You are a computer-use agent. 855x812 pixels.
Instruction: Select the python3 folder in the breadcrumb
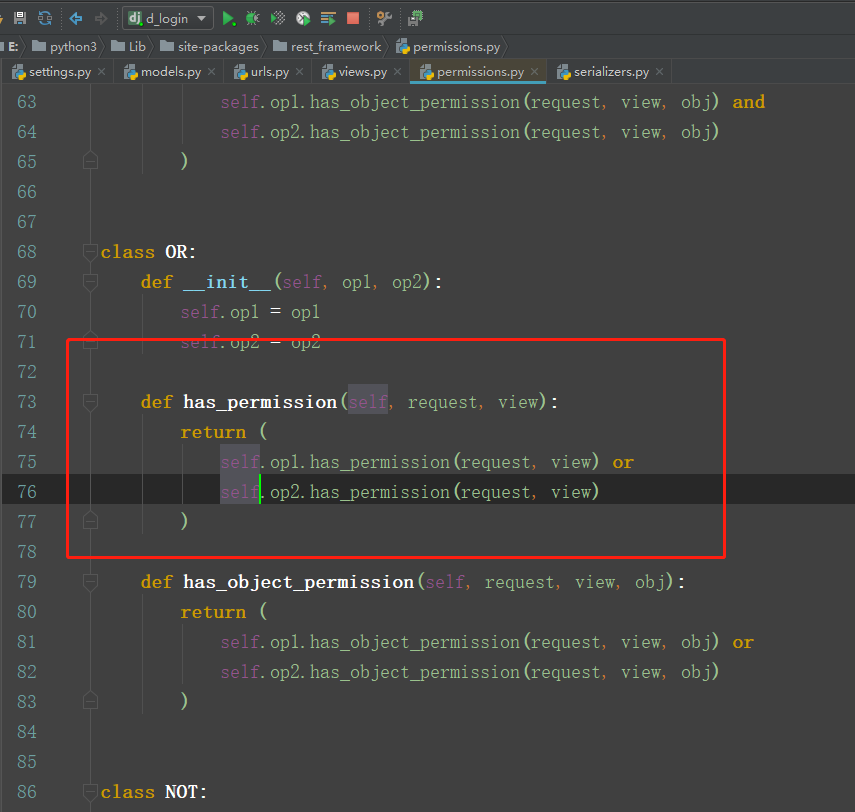[65, 47]
